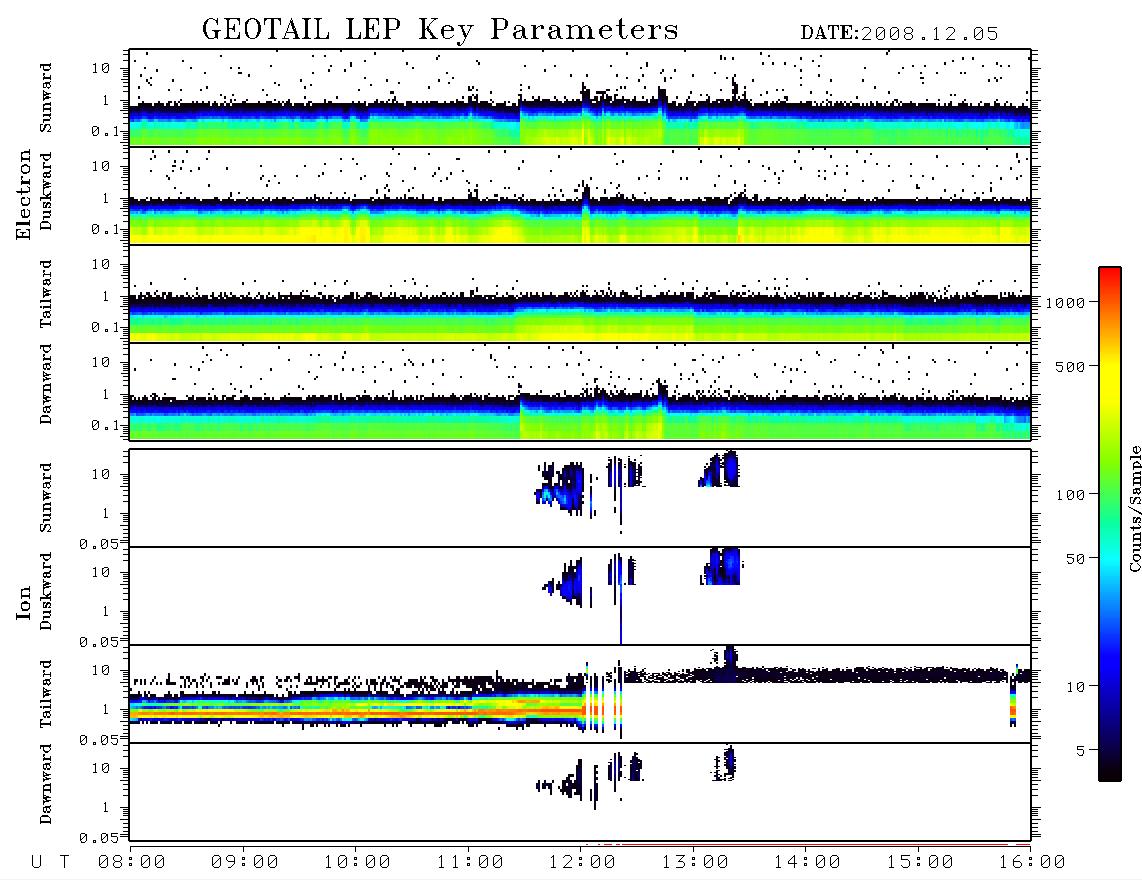This screenshot has height=880, width=1142.
Task: Click the Ion Tailward panel label
Action: coord(46,694)
